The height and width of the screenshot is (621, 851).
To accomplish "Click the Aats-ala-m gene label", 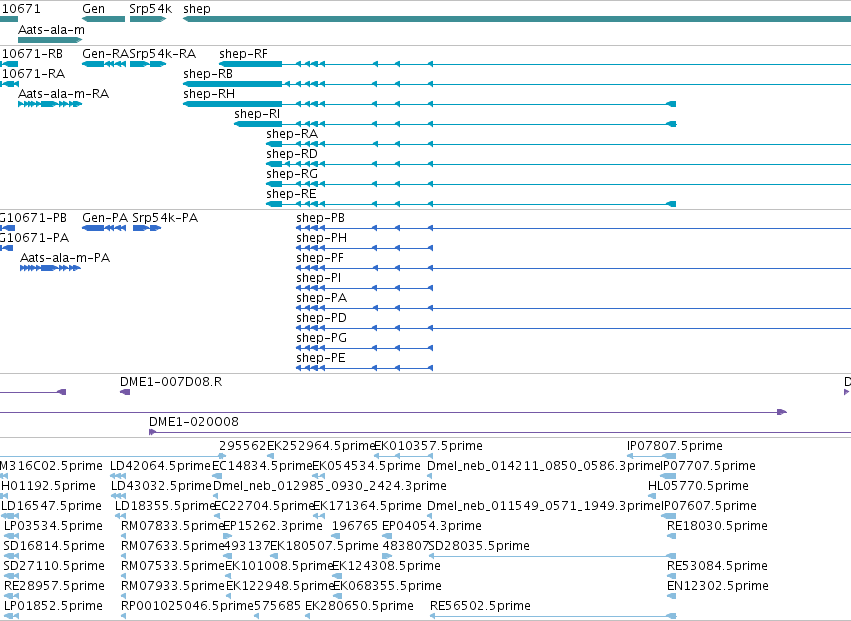I will coord(52,30).
